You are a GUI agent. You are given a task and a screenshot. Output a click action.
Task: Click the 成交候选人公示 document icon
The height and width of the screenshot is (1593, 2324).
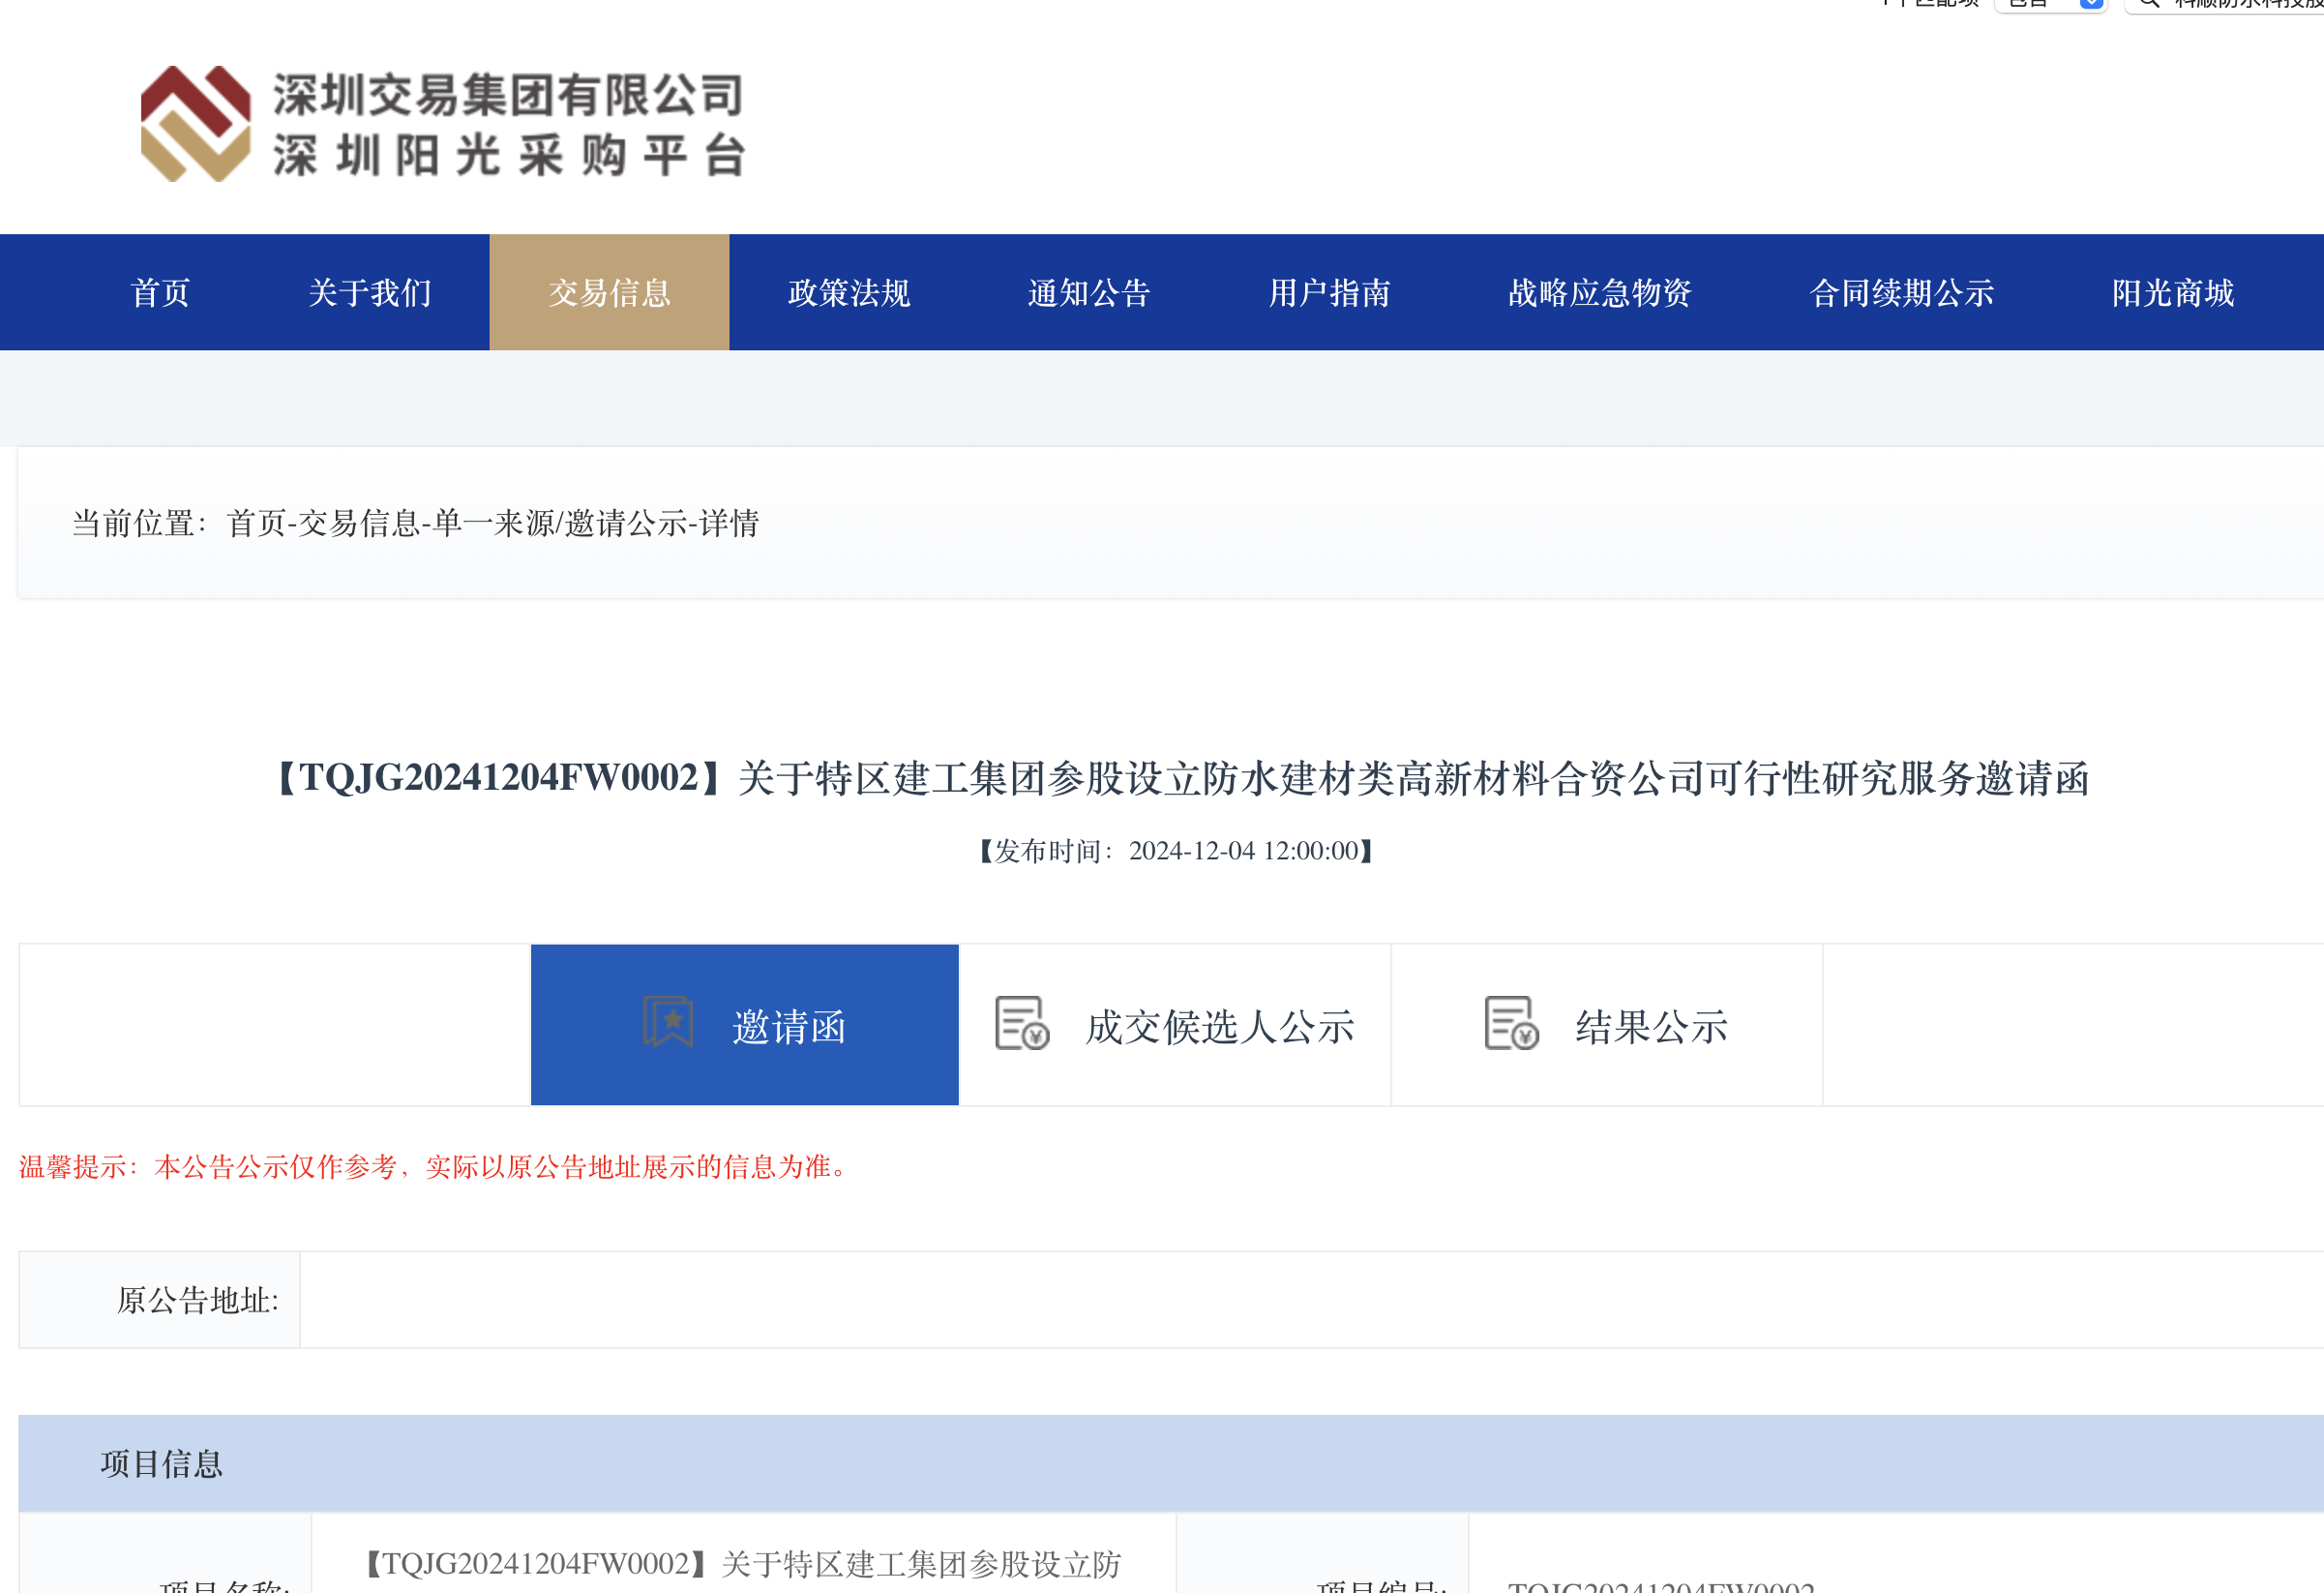(1021, 1023)
